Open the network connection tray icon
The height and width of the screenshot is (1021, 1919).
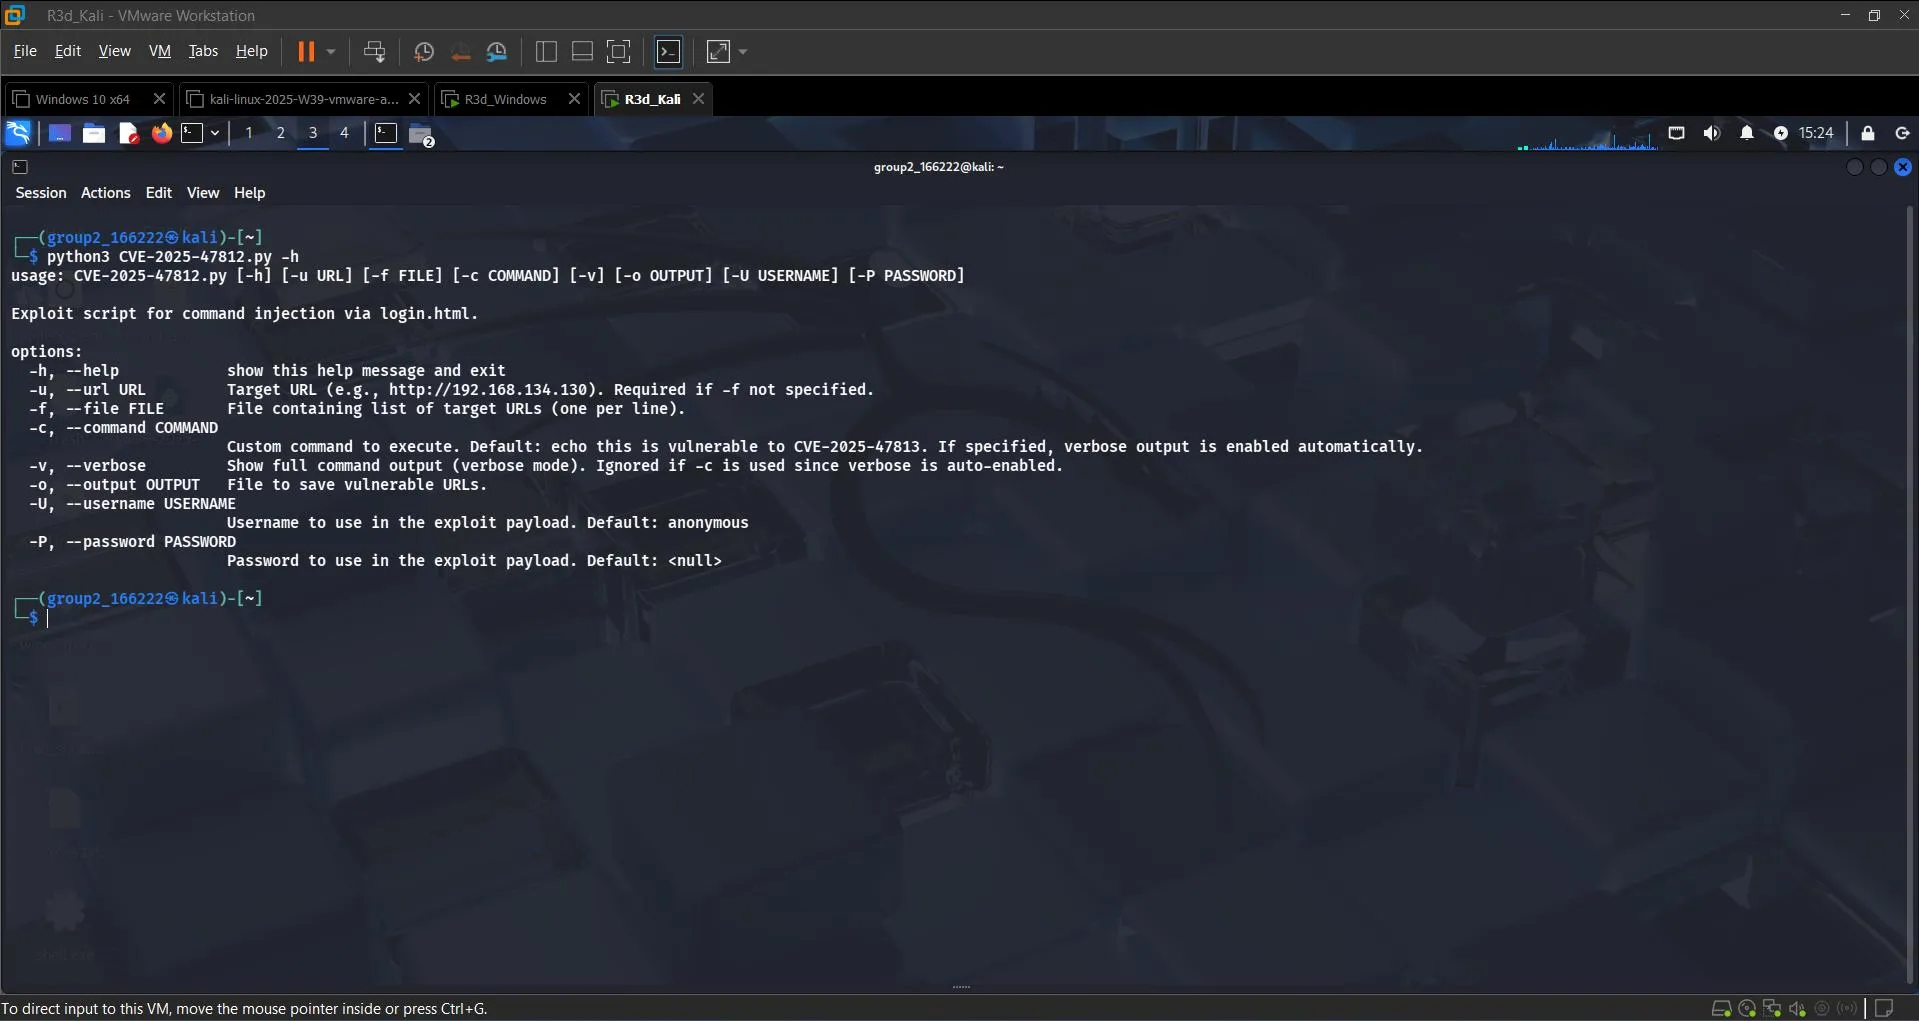pyautogui.click(x=1677, y=133)
